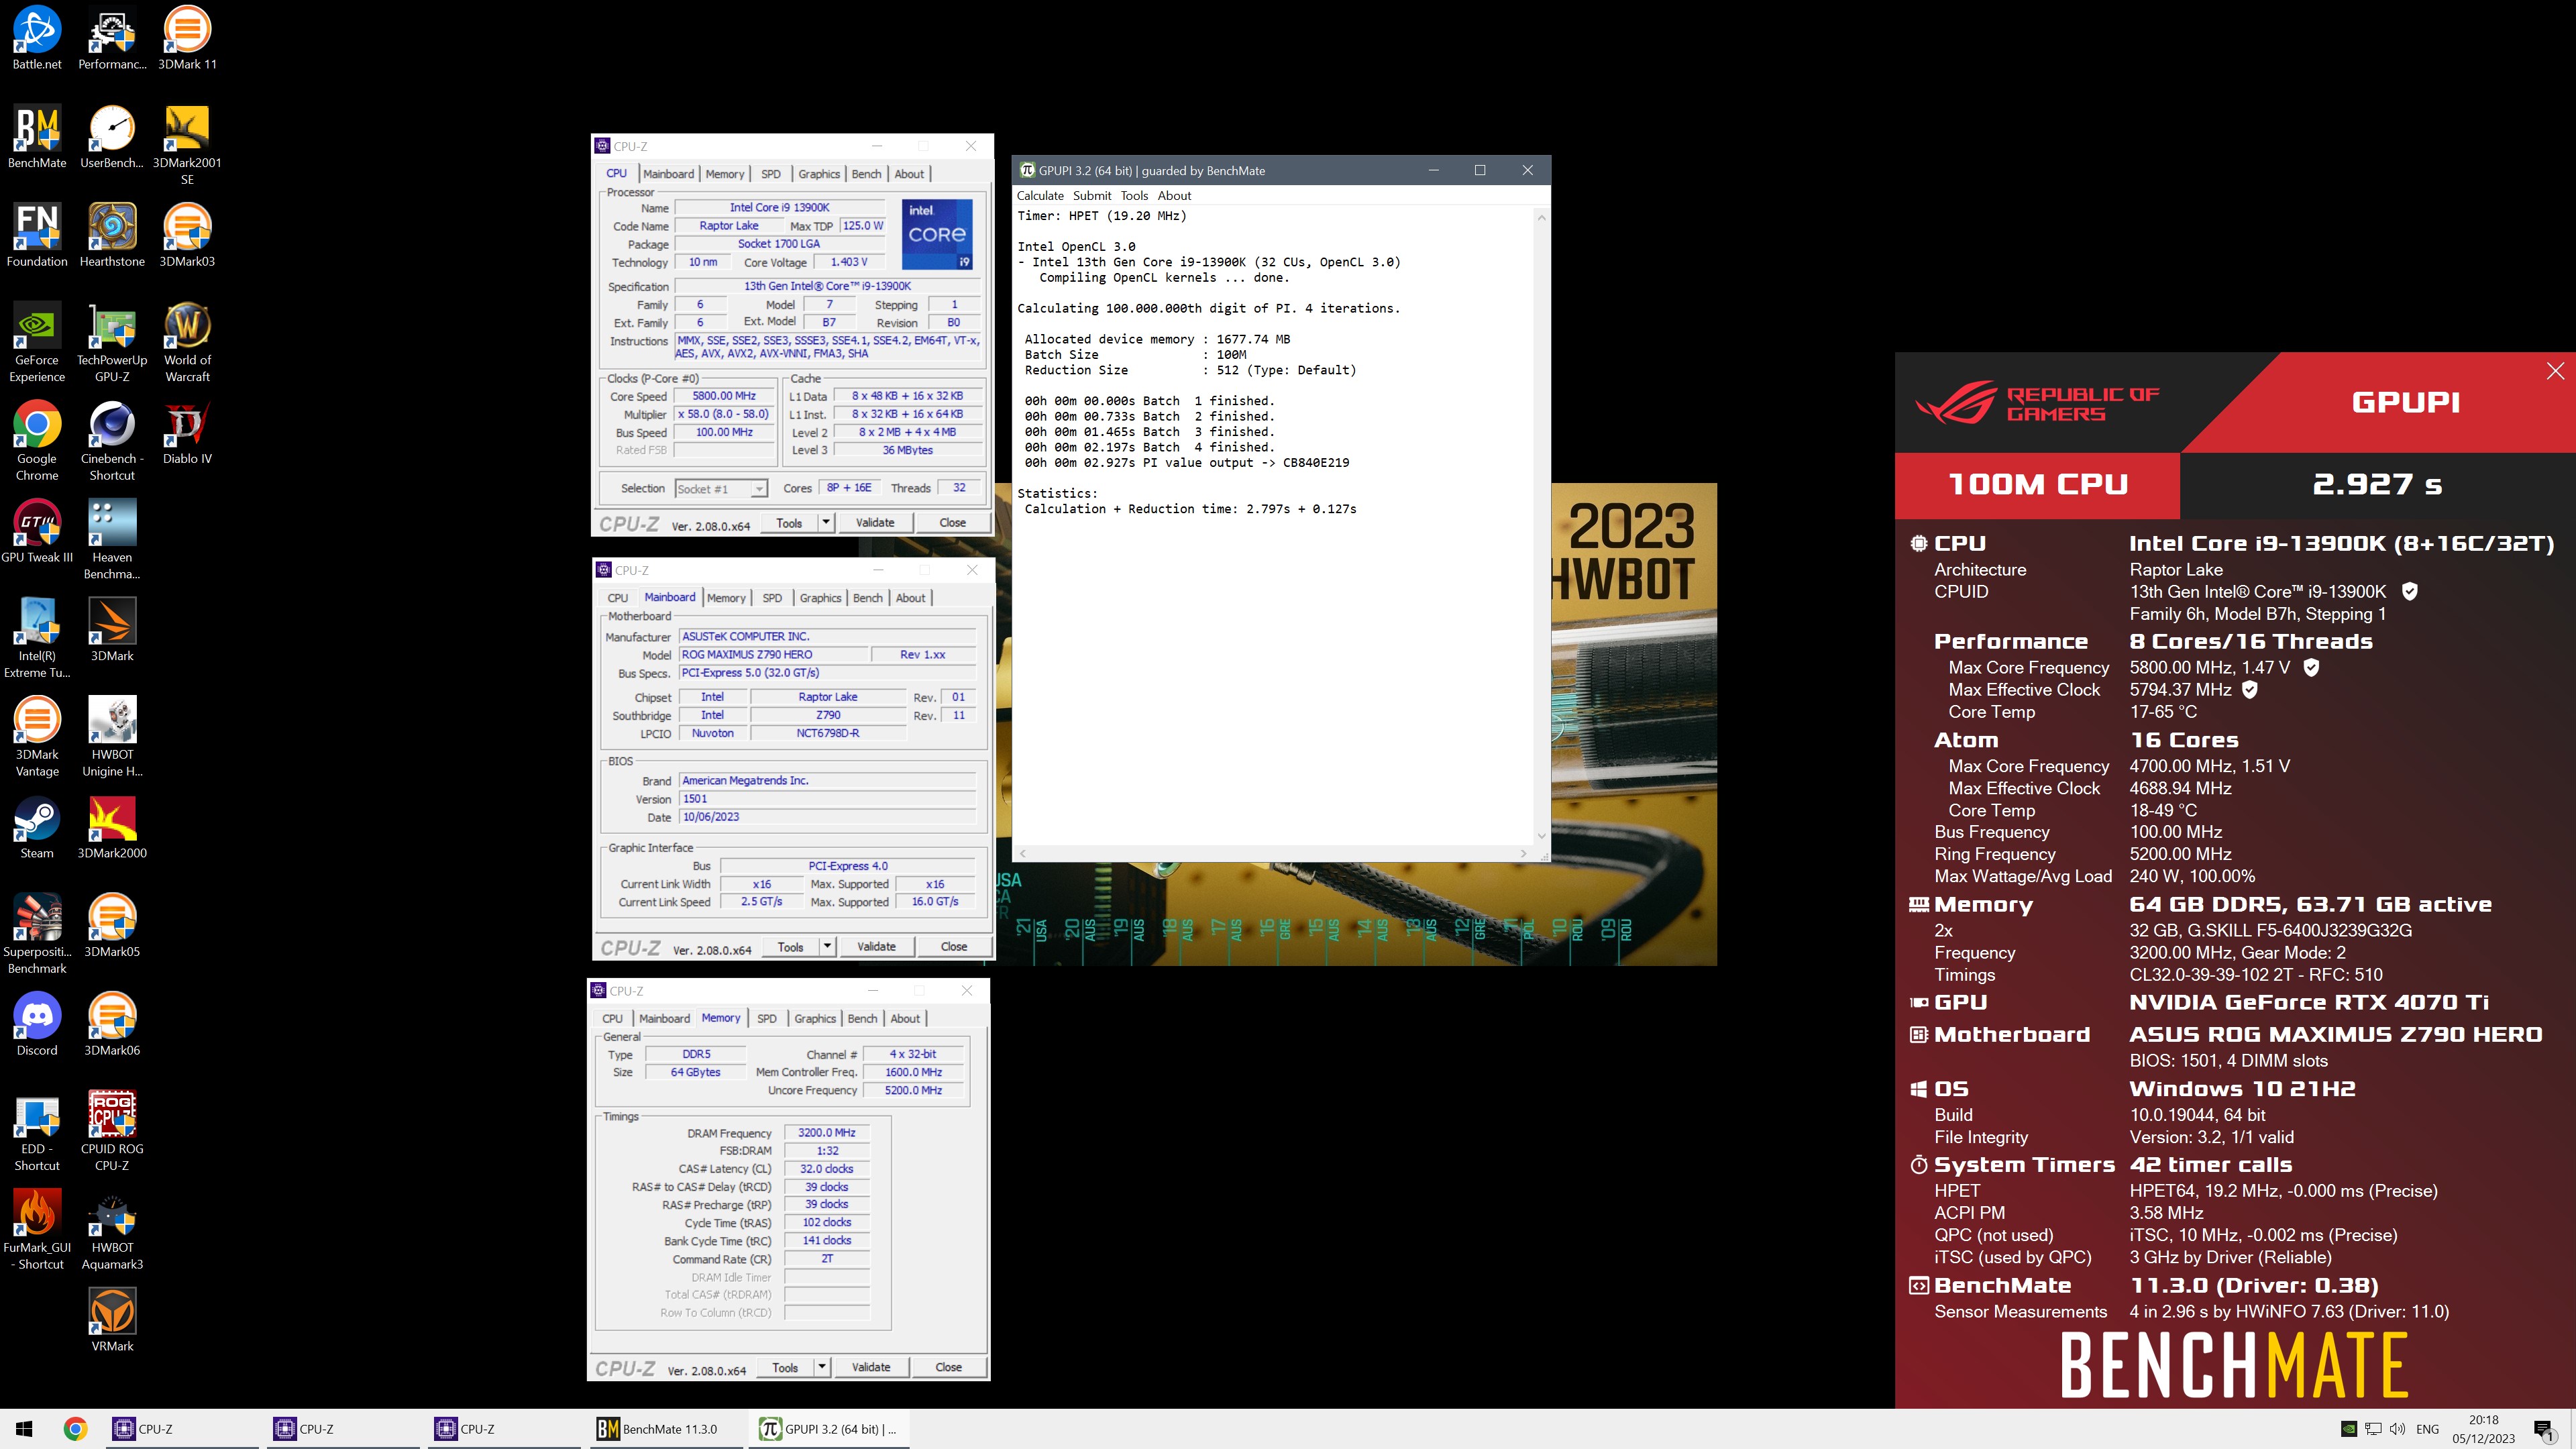Click ENG language indicator in taskbar

click(2427, 1429)
